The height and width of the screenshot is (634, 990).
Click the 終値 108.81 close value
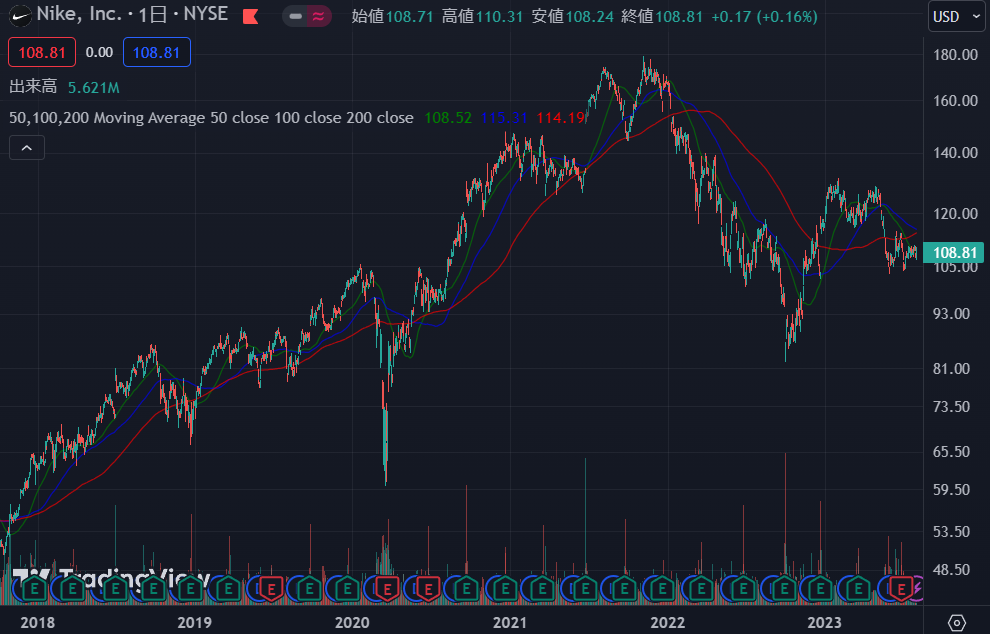[x=662, y=16]
